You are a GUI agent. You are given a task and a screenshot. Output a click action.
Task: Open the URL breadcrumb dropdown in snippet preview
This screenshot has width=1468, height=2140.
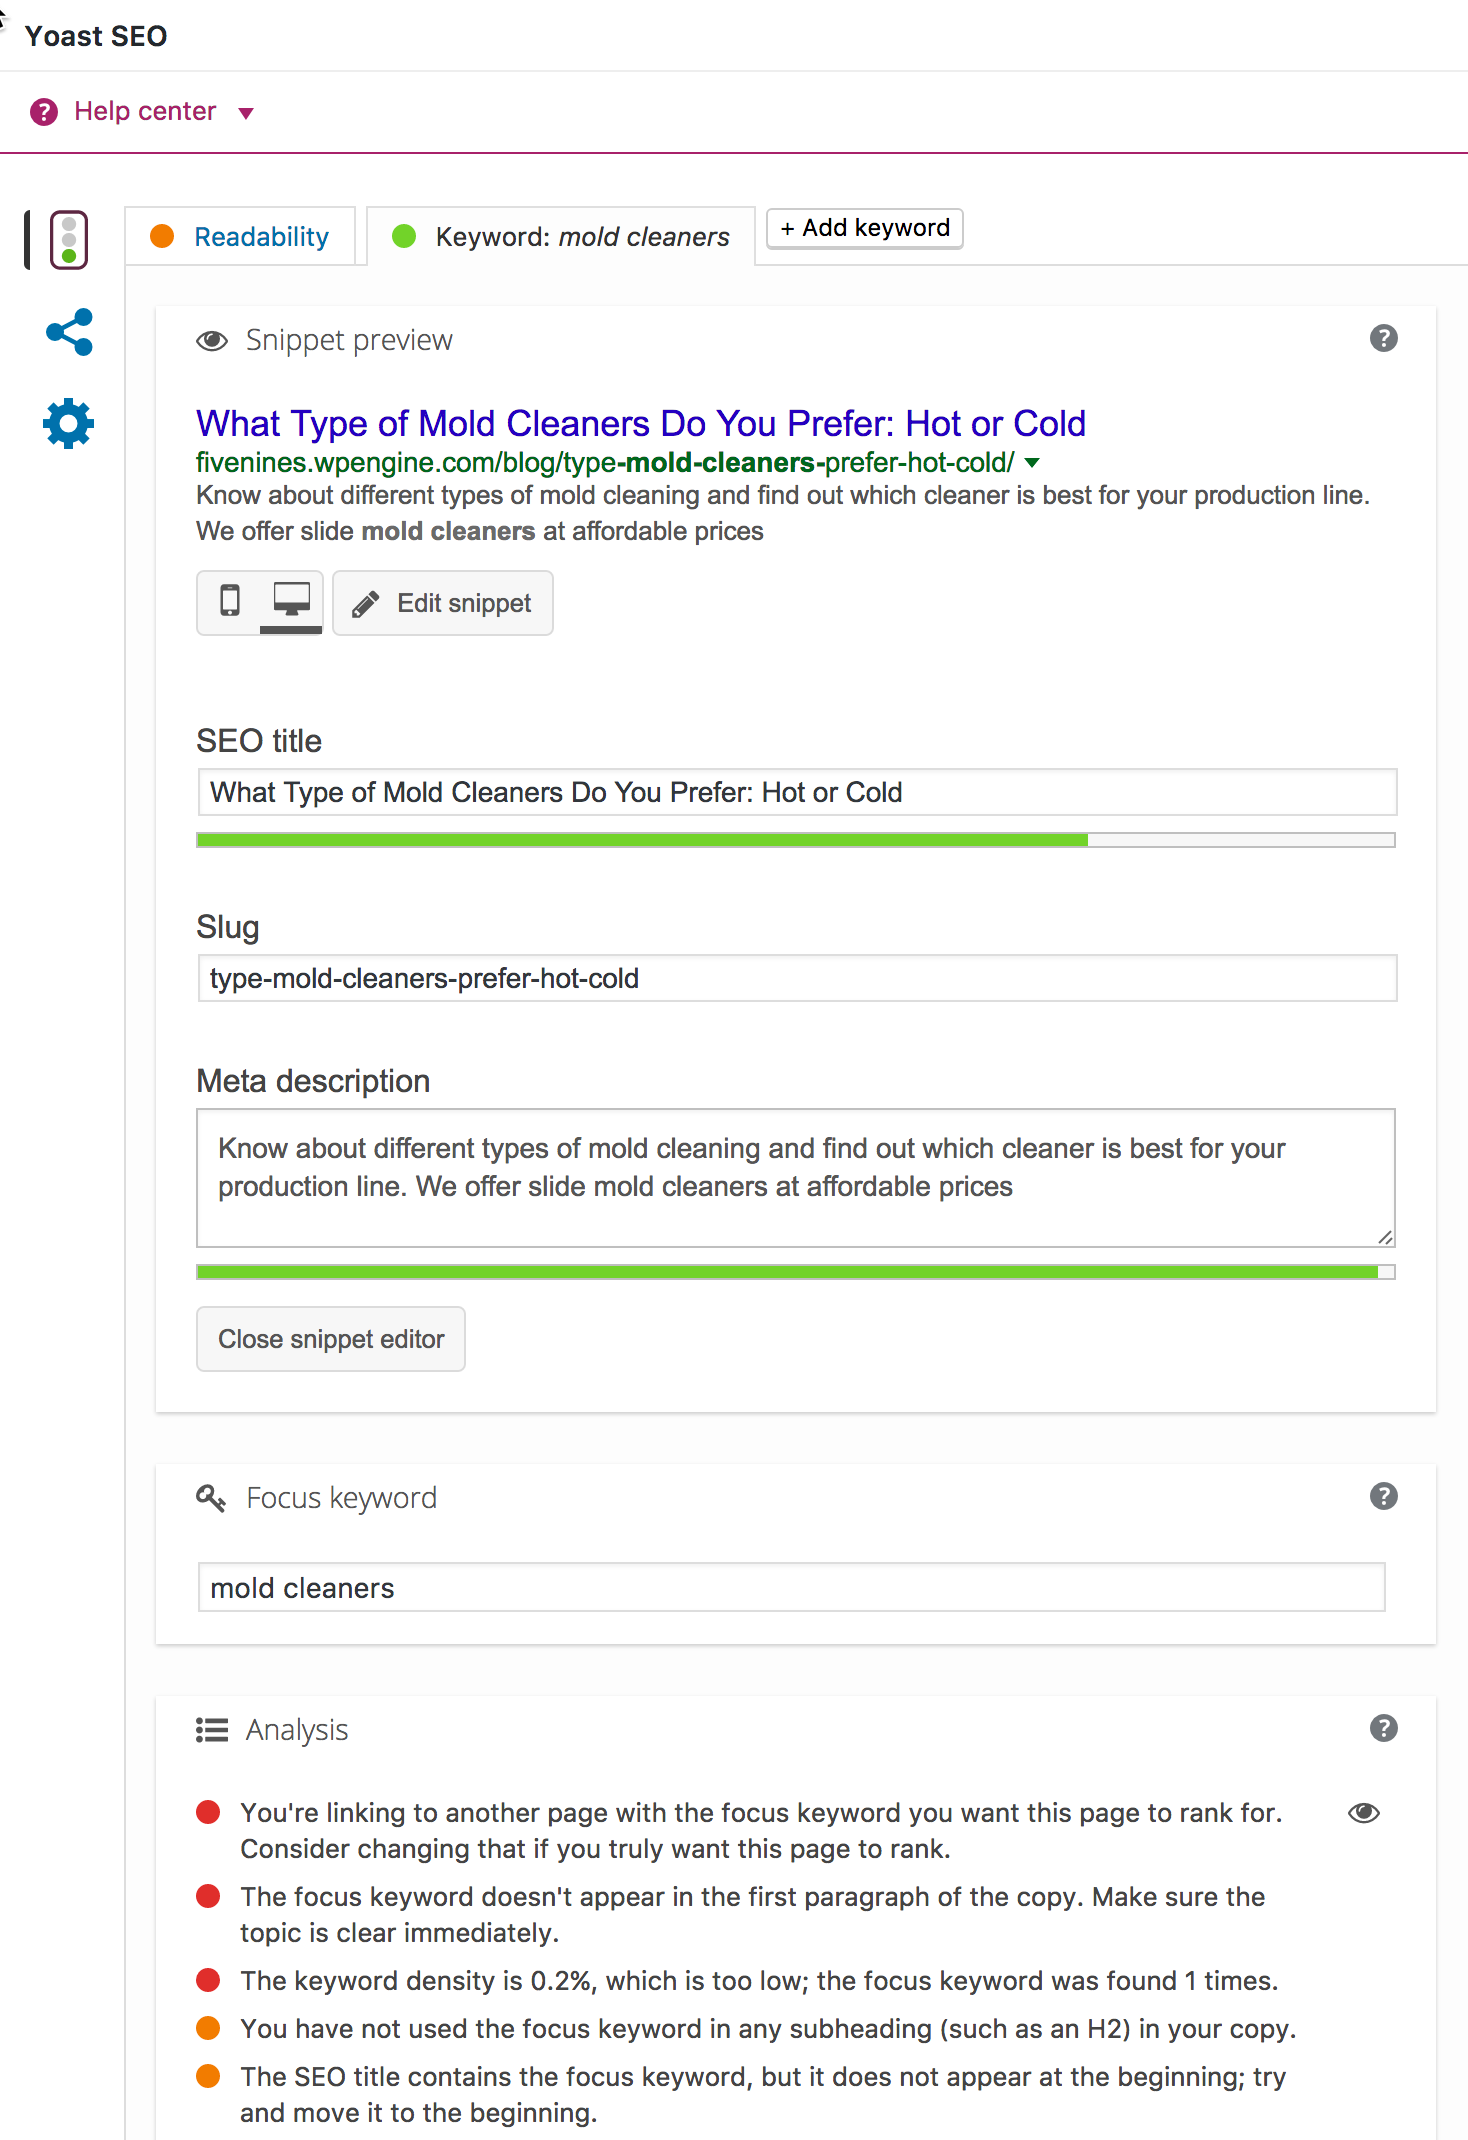tap(1033, 462)
